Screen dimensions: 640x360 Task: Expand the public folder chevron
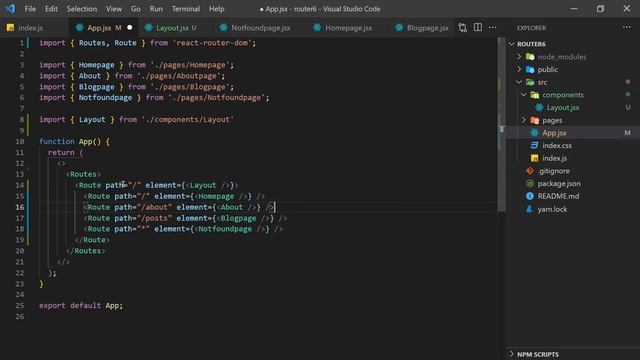pos(519,69)
